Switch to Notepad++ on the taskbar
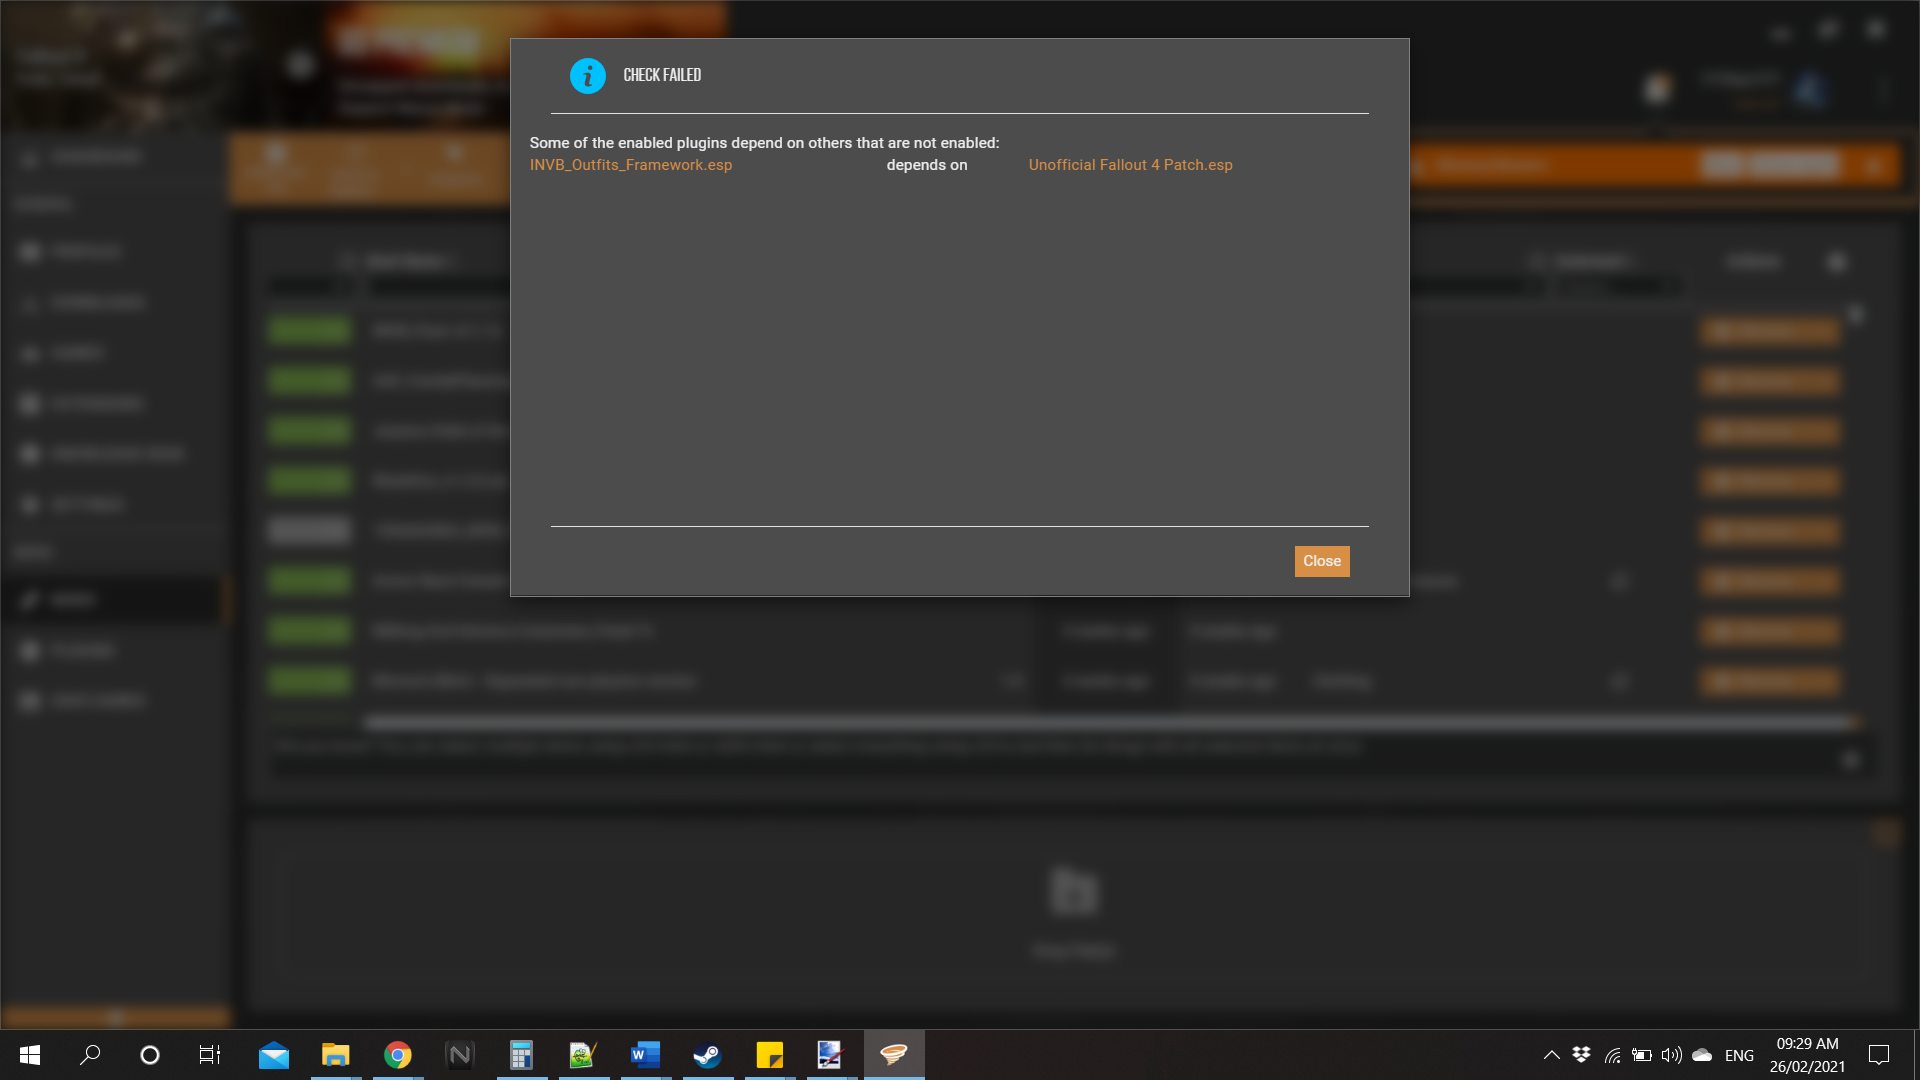This screenshot has width=1920, height=1080. (583, 1055)
